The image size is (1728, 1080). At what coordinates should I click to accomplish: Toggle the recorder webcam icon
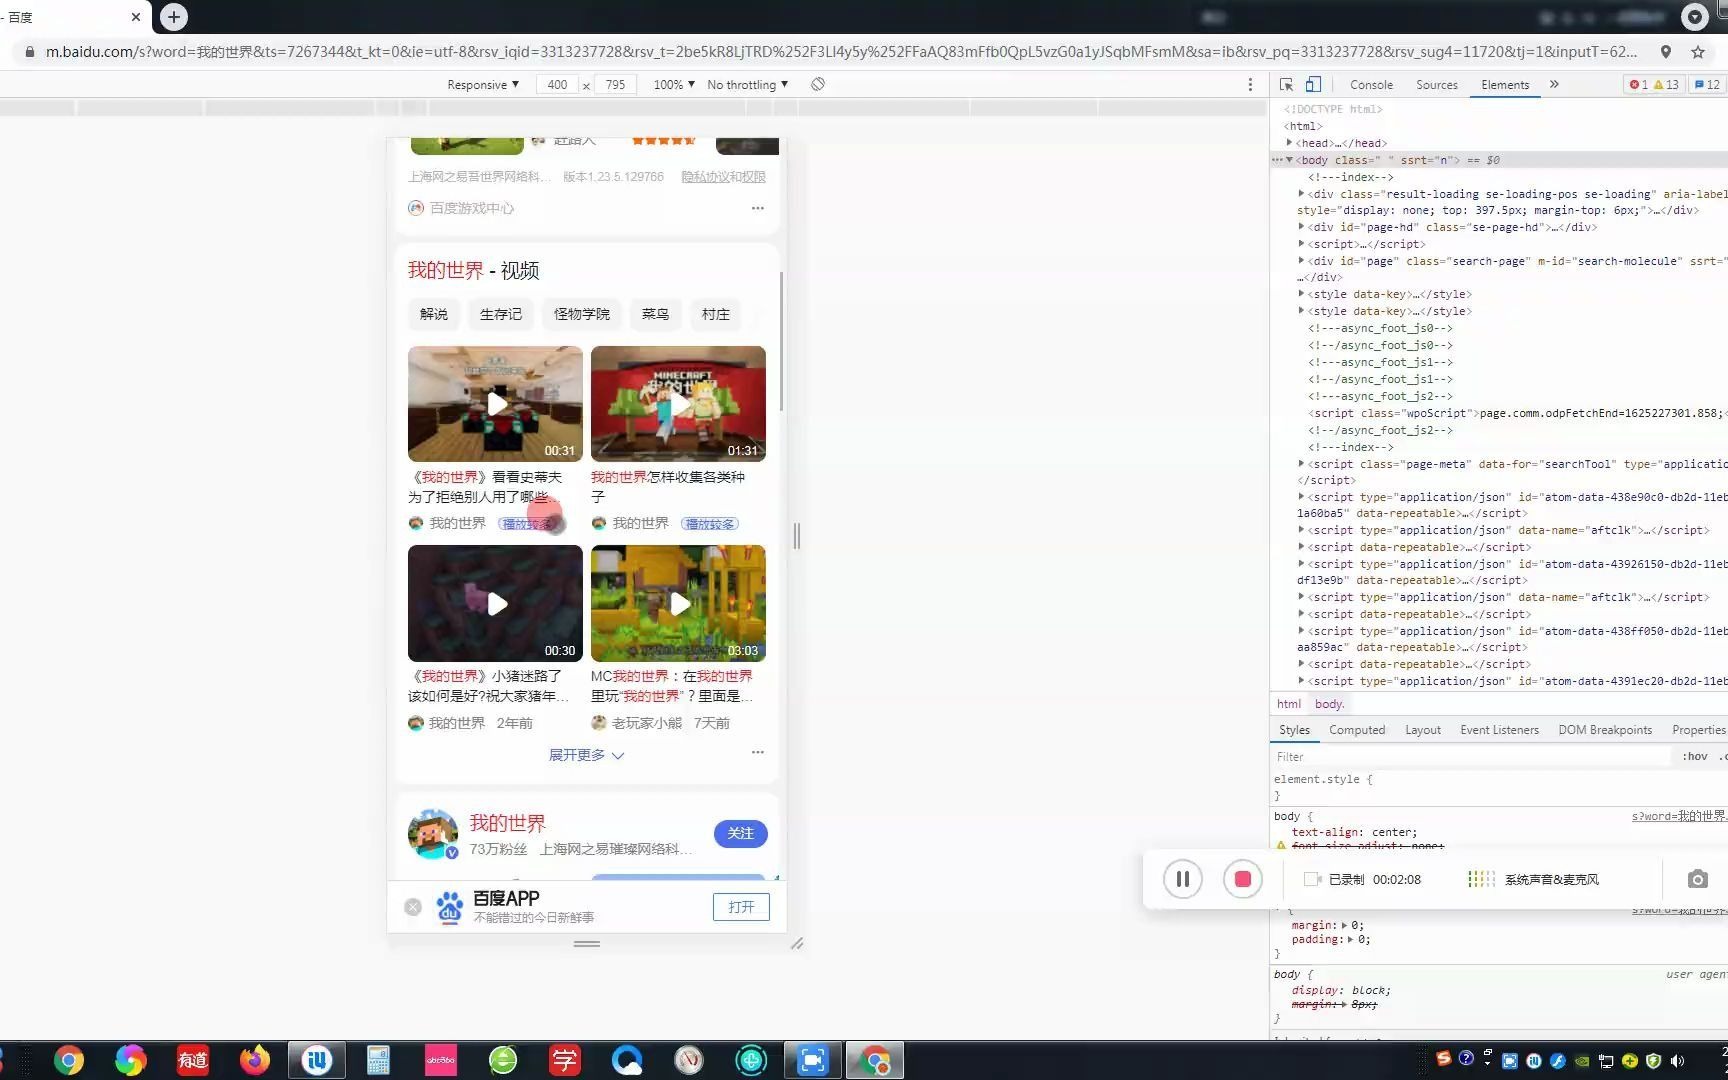[1312, 879]
